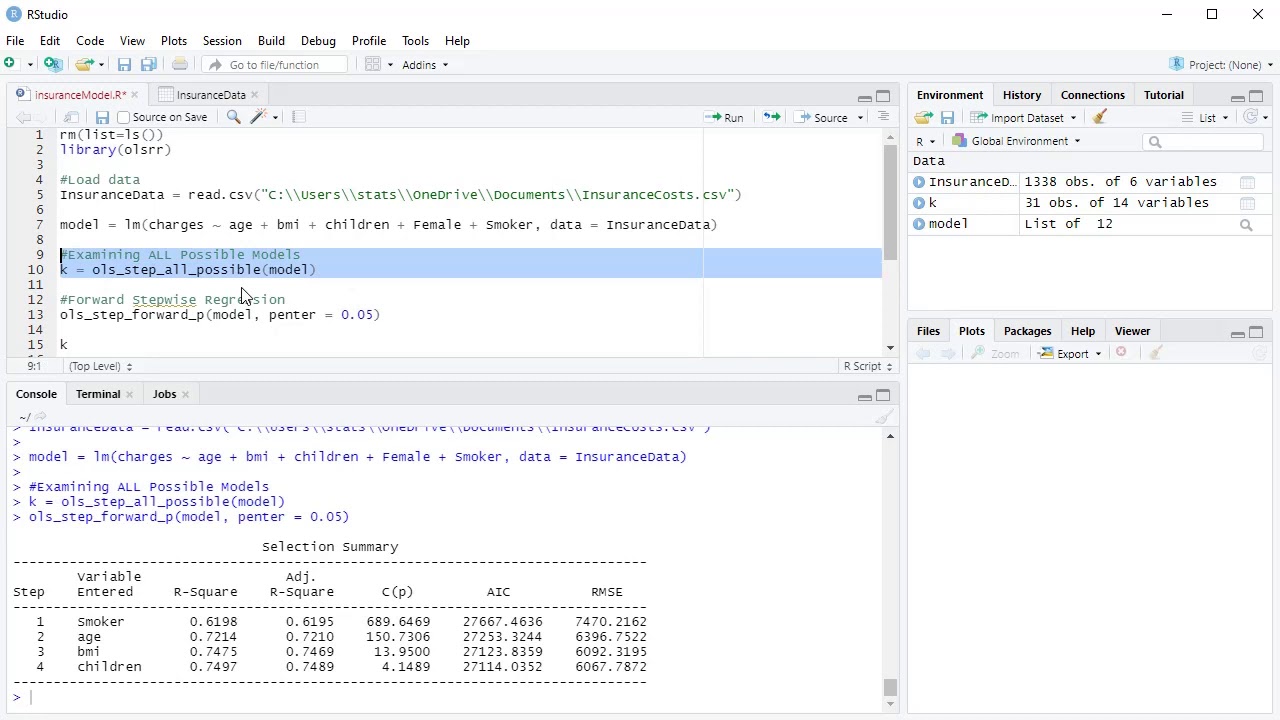Load workspace icon in Environment pane
This screenshot has width=1280, height=720.
[923, 118]
